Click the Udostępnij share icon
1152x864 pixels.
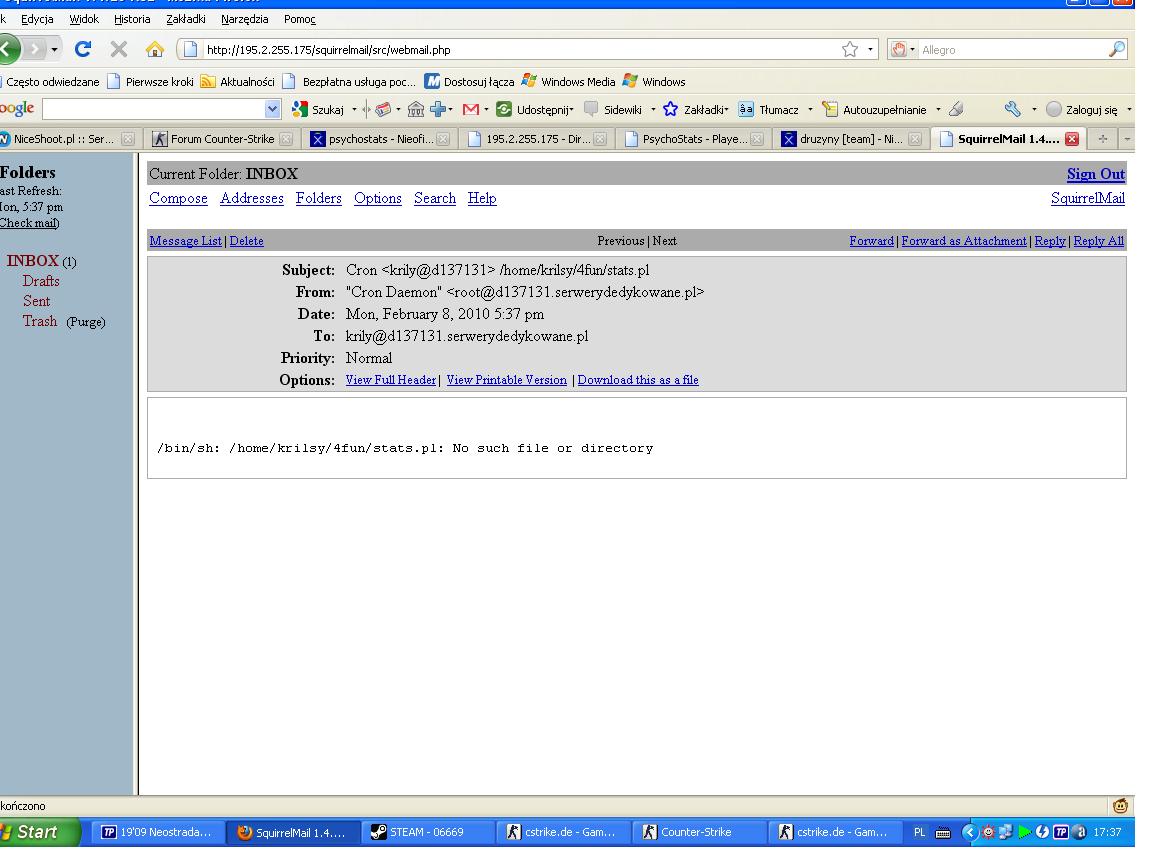504,109
